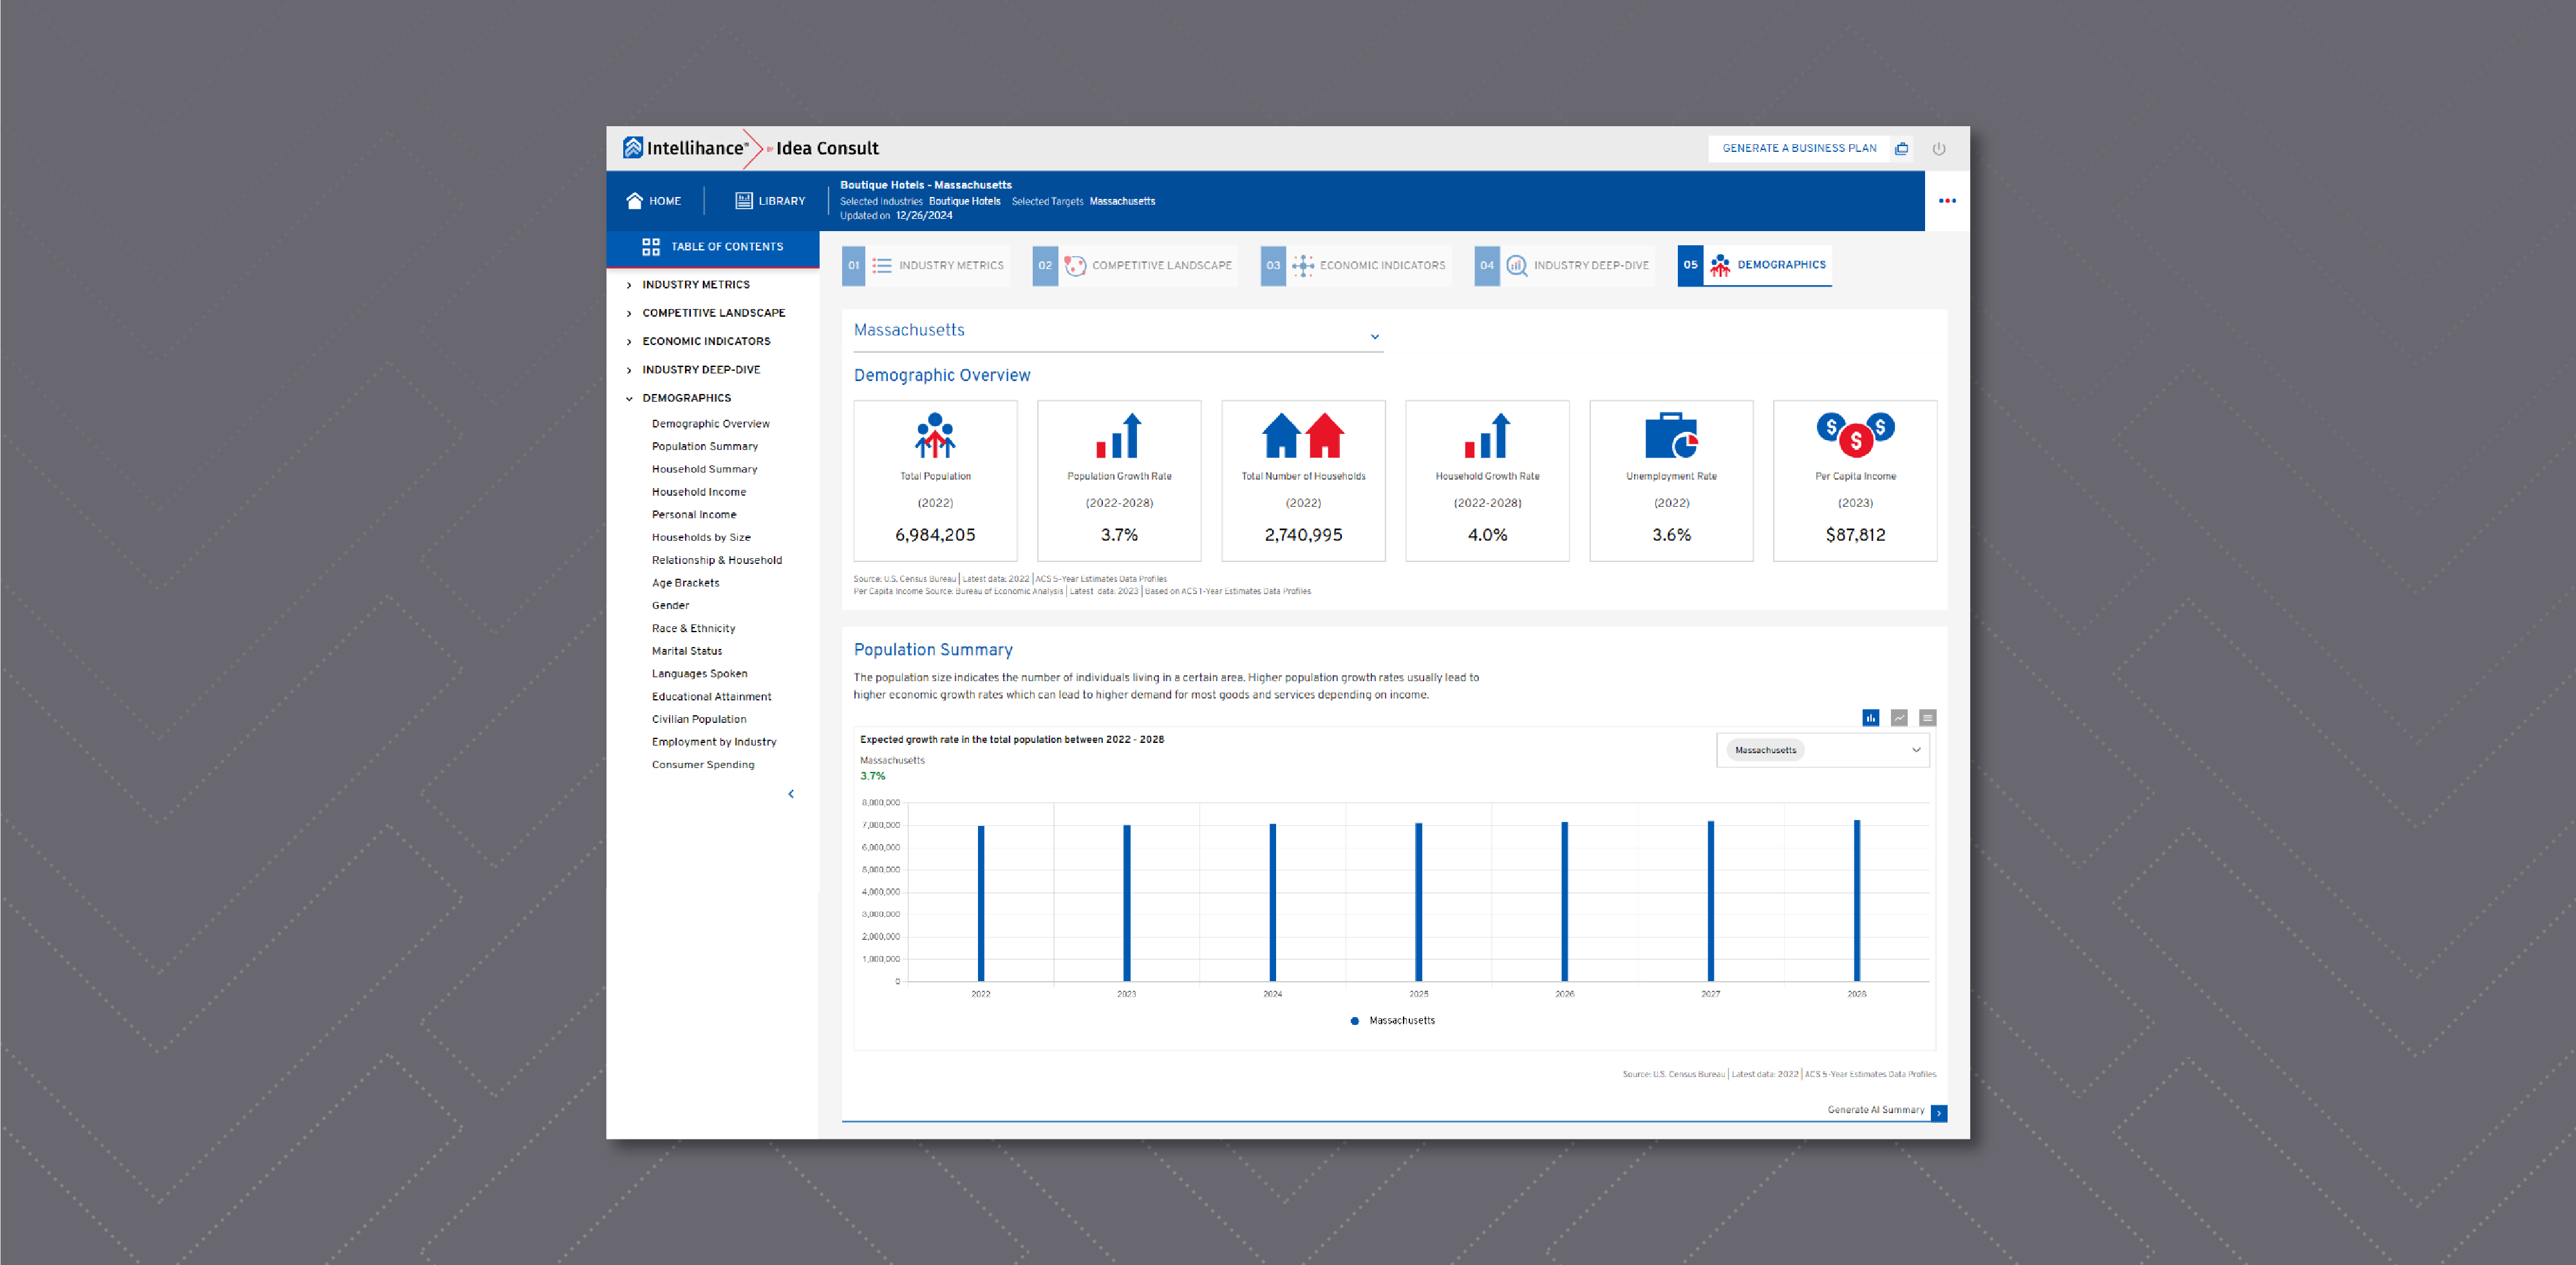Open Household Income sidebar link
The image size is (2576, 1265).
click(698, 492)
